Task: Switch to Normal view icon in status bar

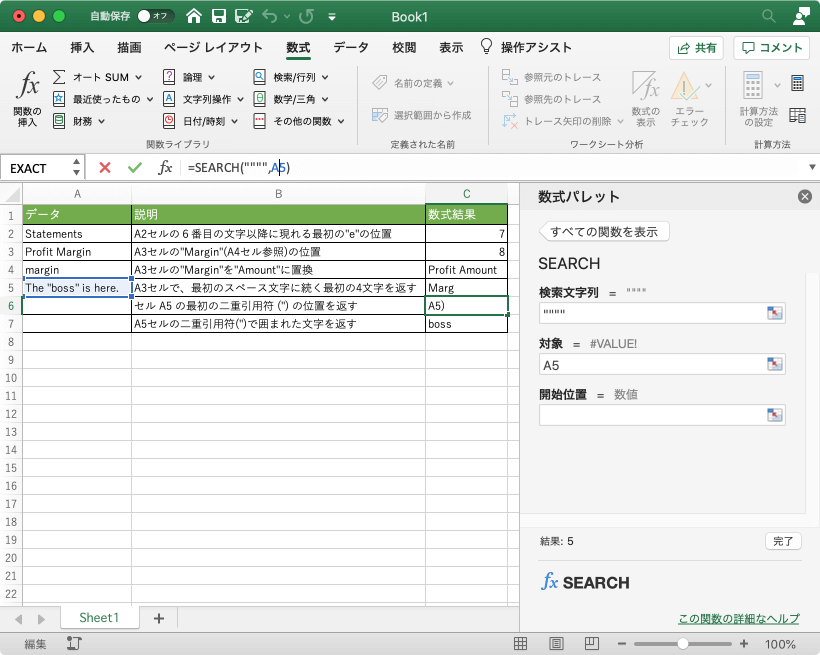Action: pyautogui.click(x=520, y=643)
